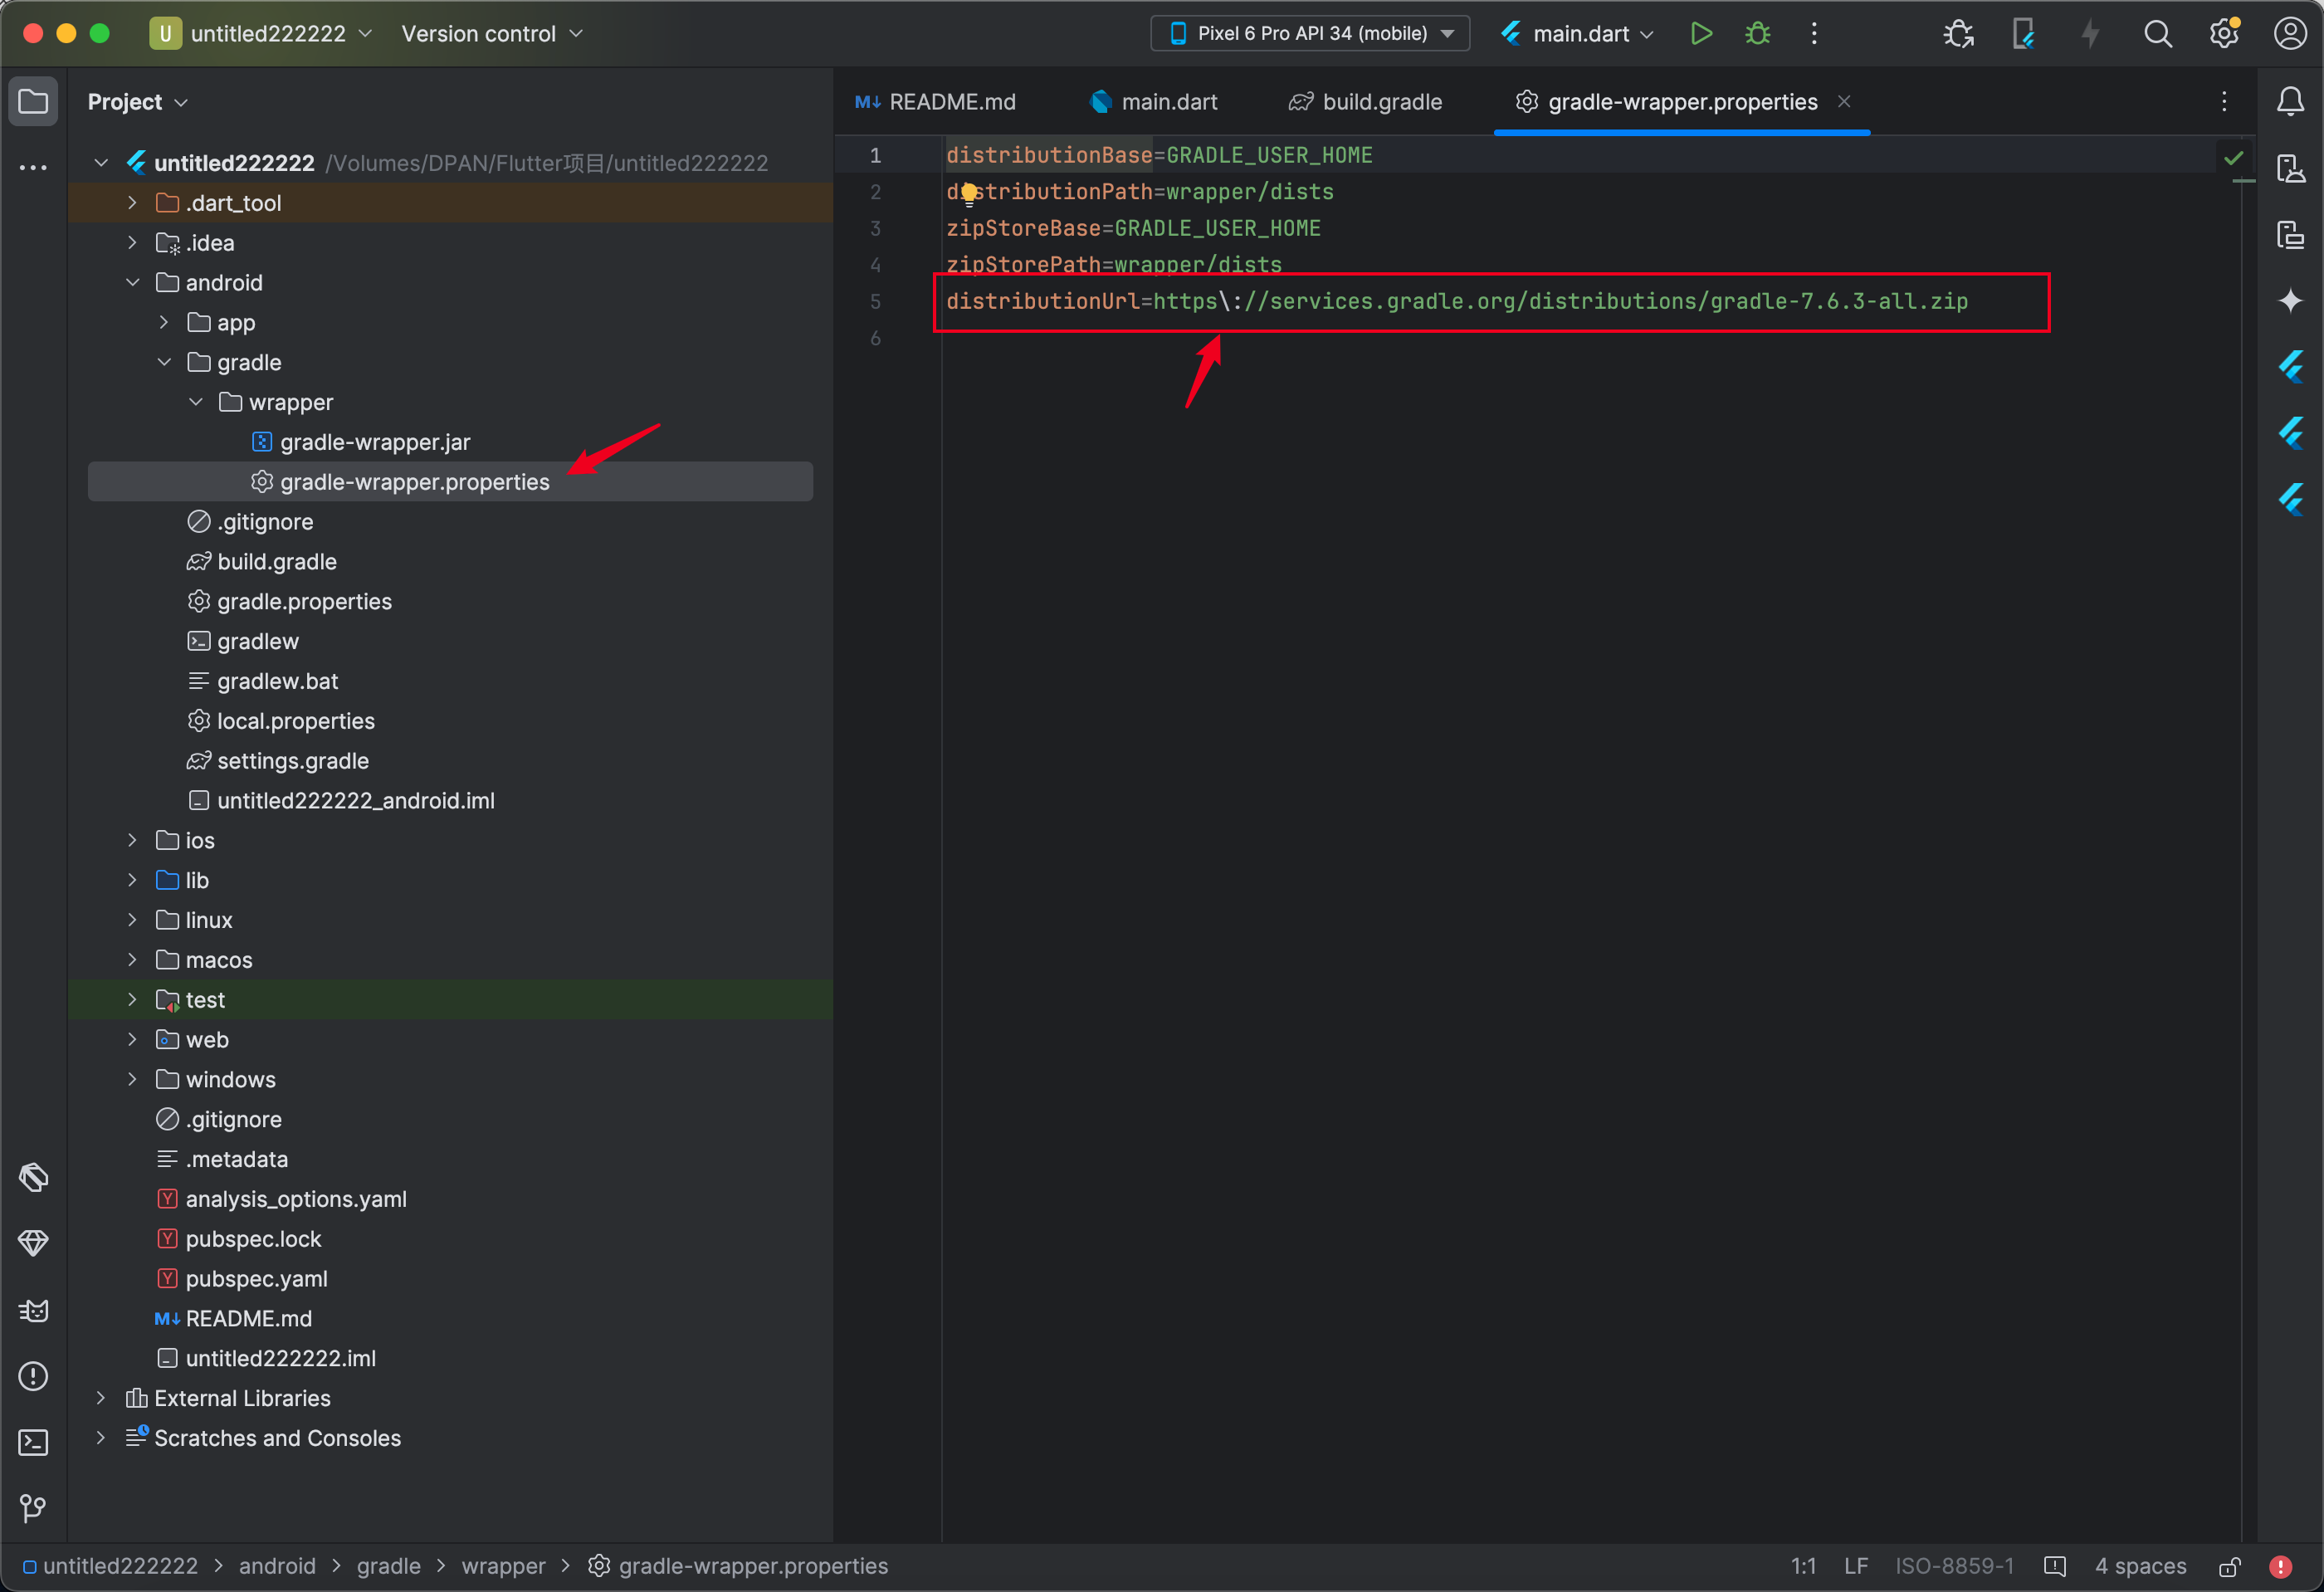This screenshot has height=1592, width=2324.
Task: Open More tool windows ellipsis in sidebar
Action: [33, 167]
